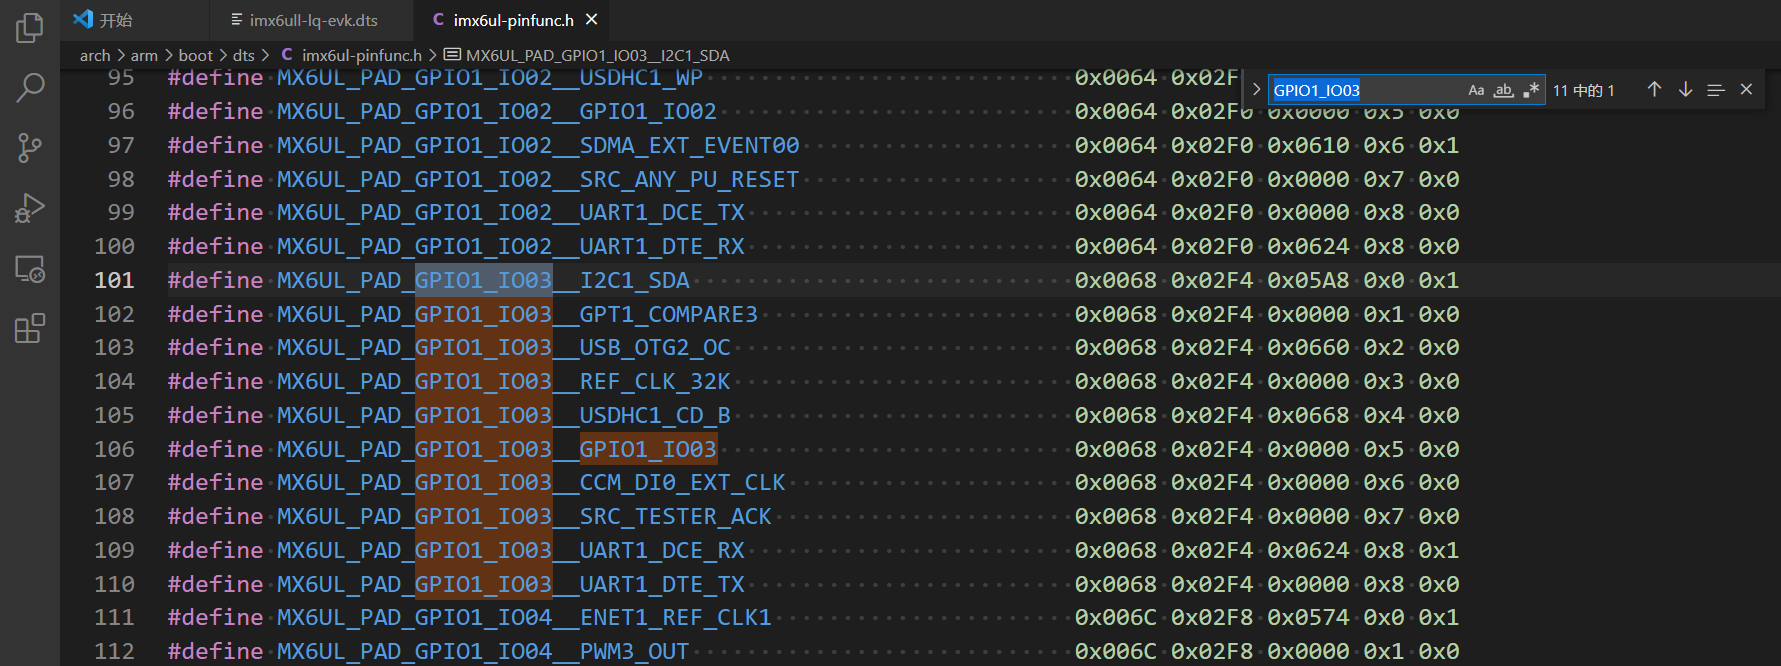Toggle Match Whole Word in find widget

1503,90
